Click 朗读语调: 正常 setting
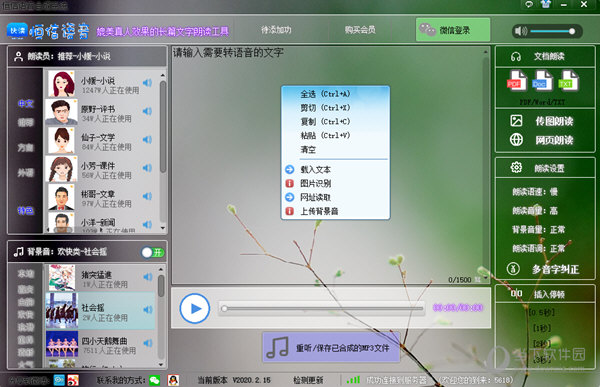600x387 pixels. [x=539, y=249]
